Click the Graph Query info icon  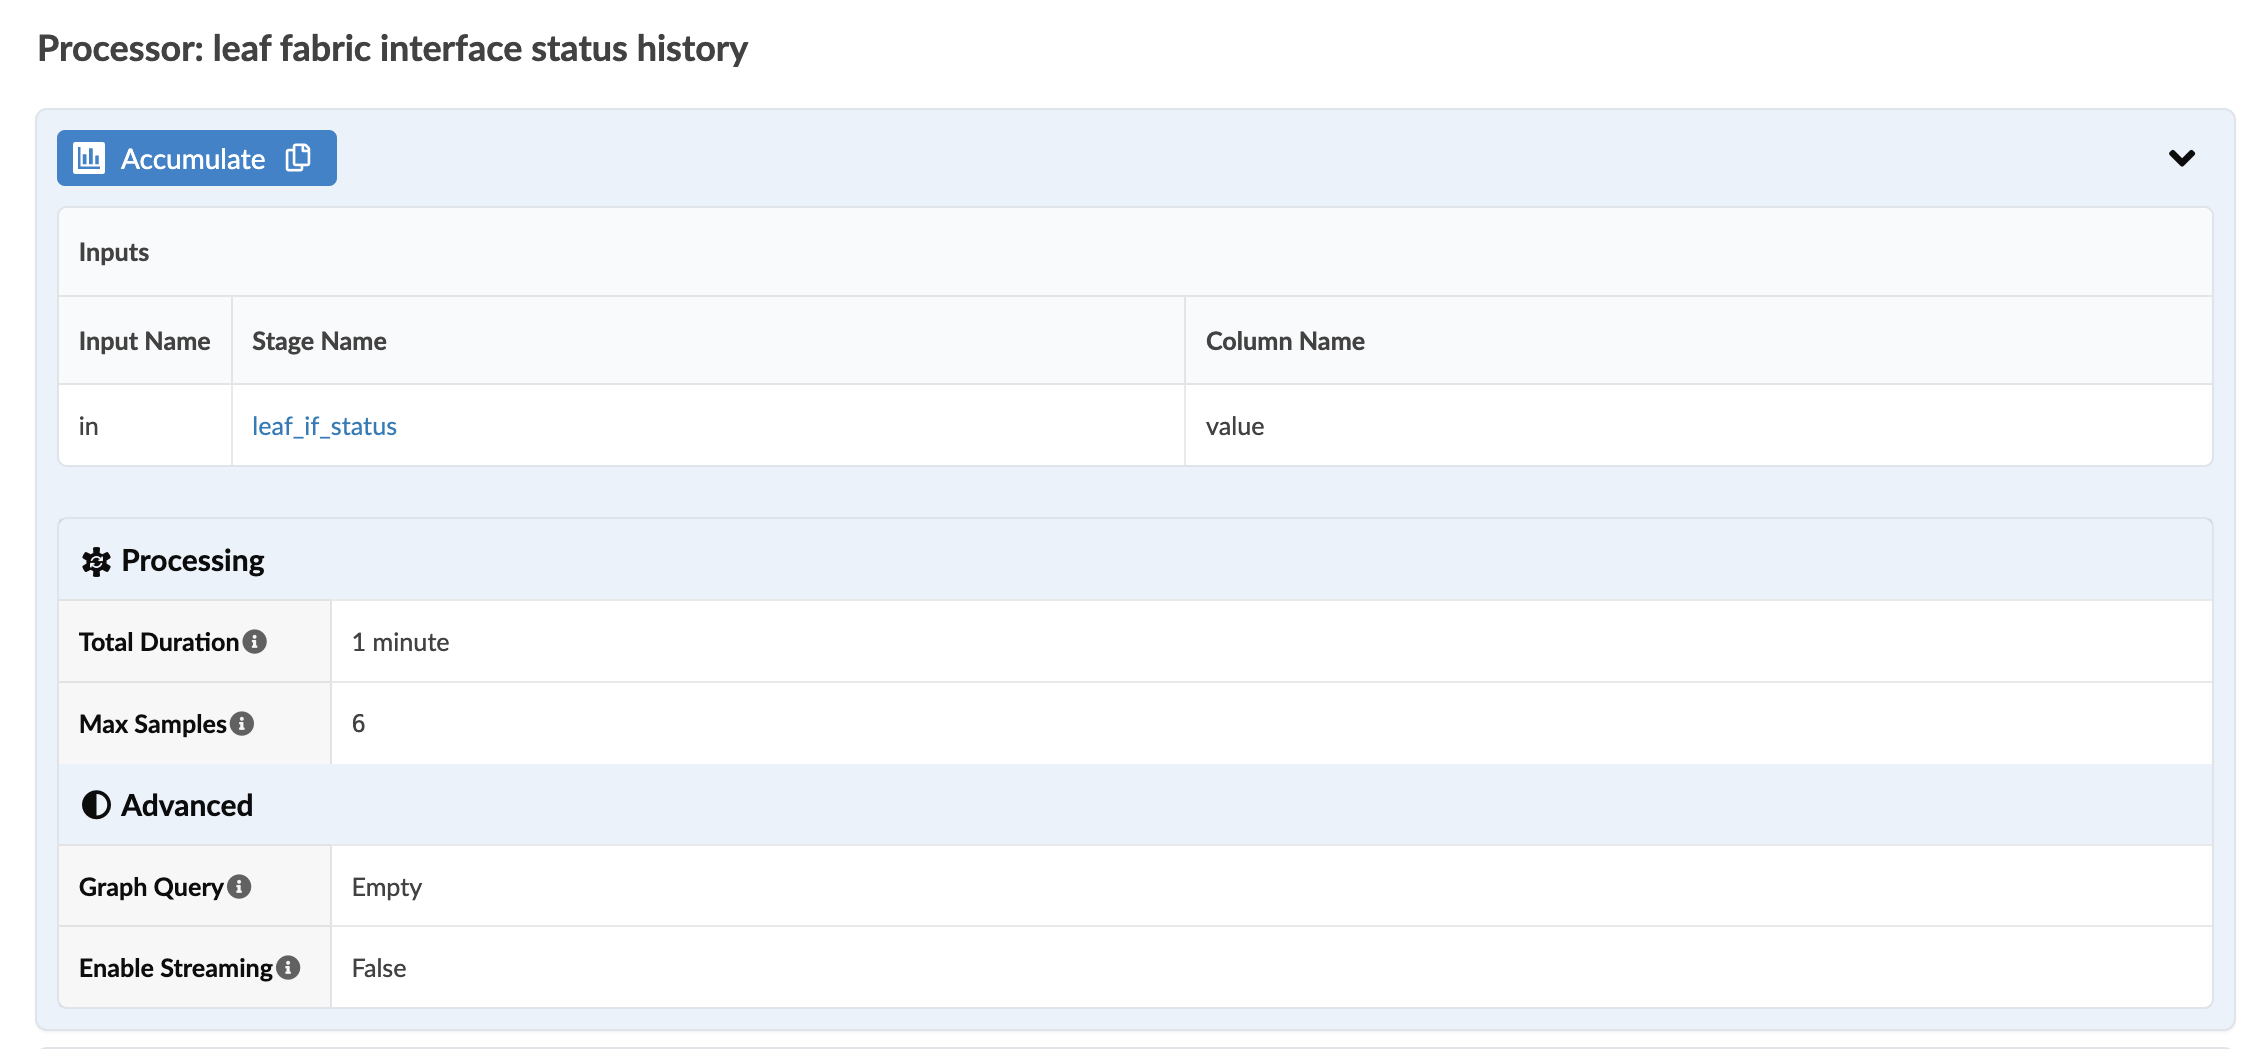(x=239, y=887)
